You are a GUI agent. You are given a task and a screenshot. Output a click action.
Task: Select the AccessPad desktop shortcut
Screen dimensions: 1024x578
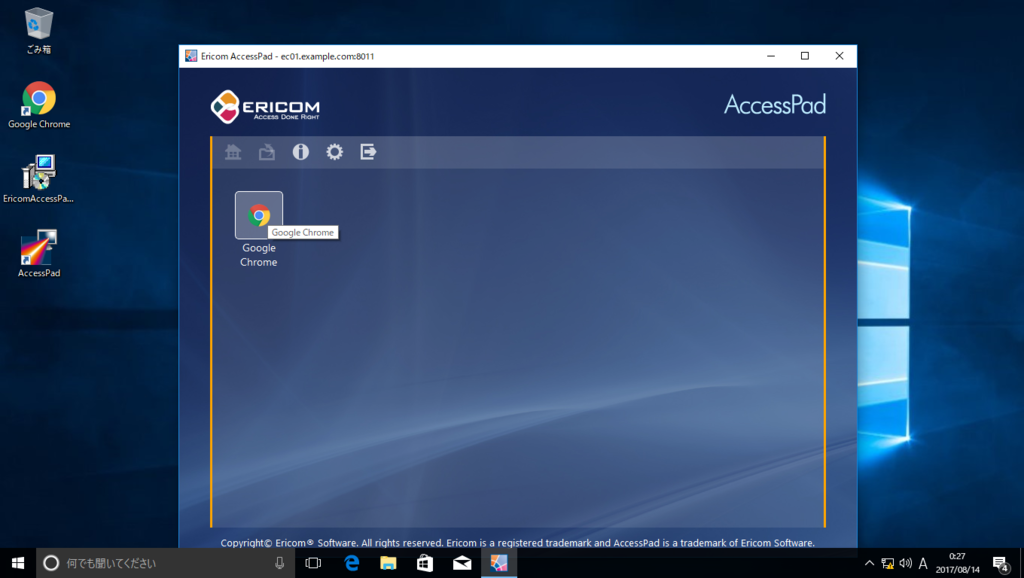(39, 253)
